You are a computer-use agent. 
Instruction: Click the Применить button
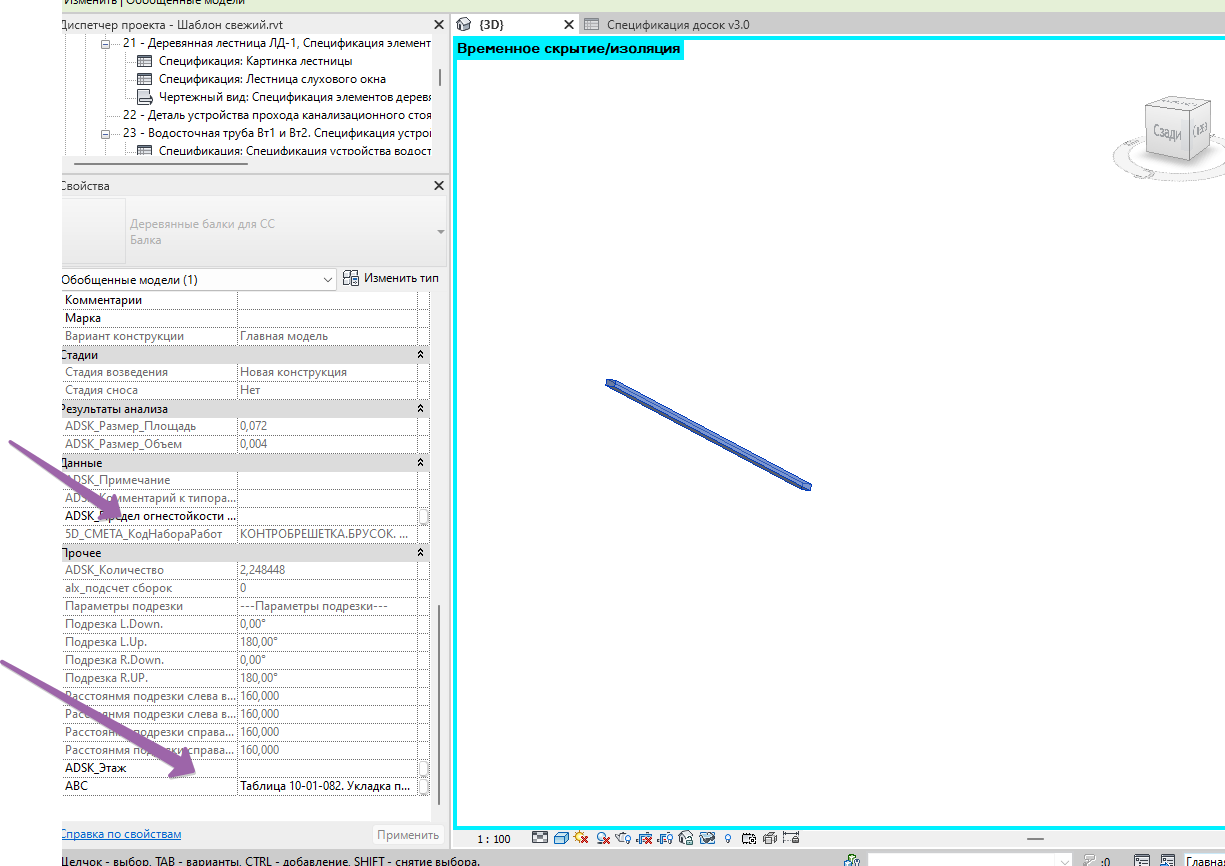(408, 835)
